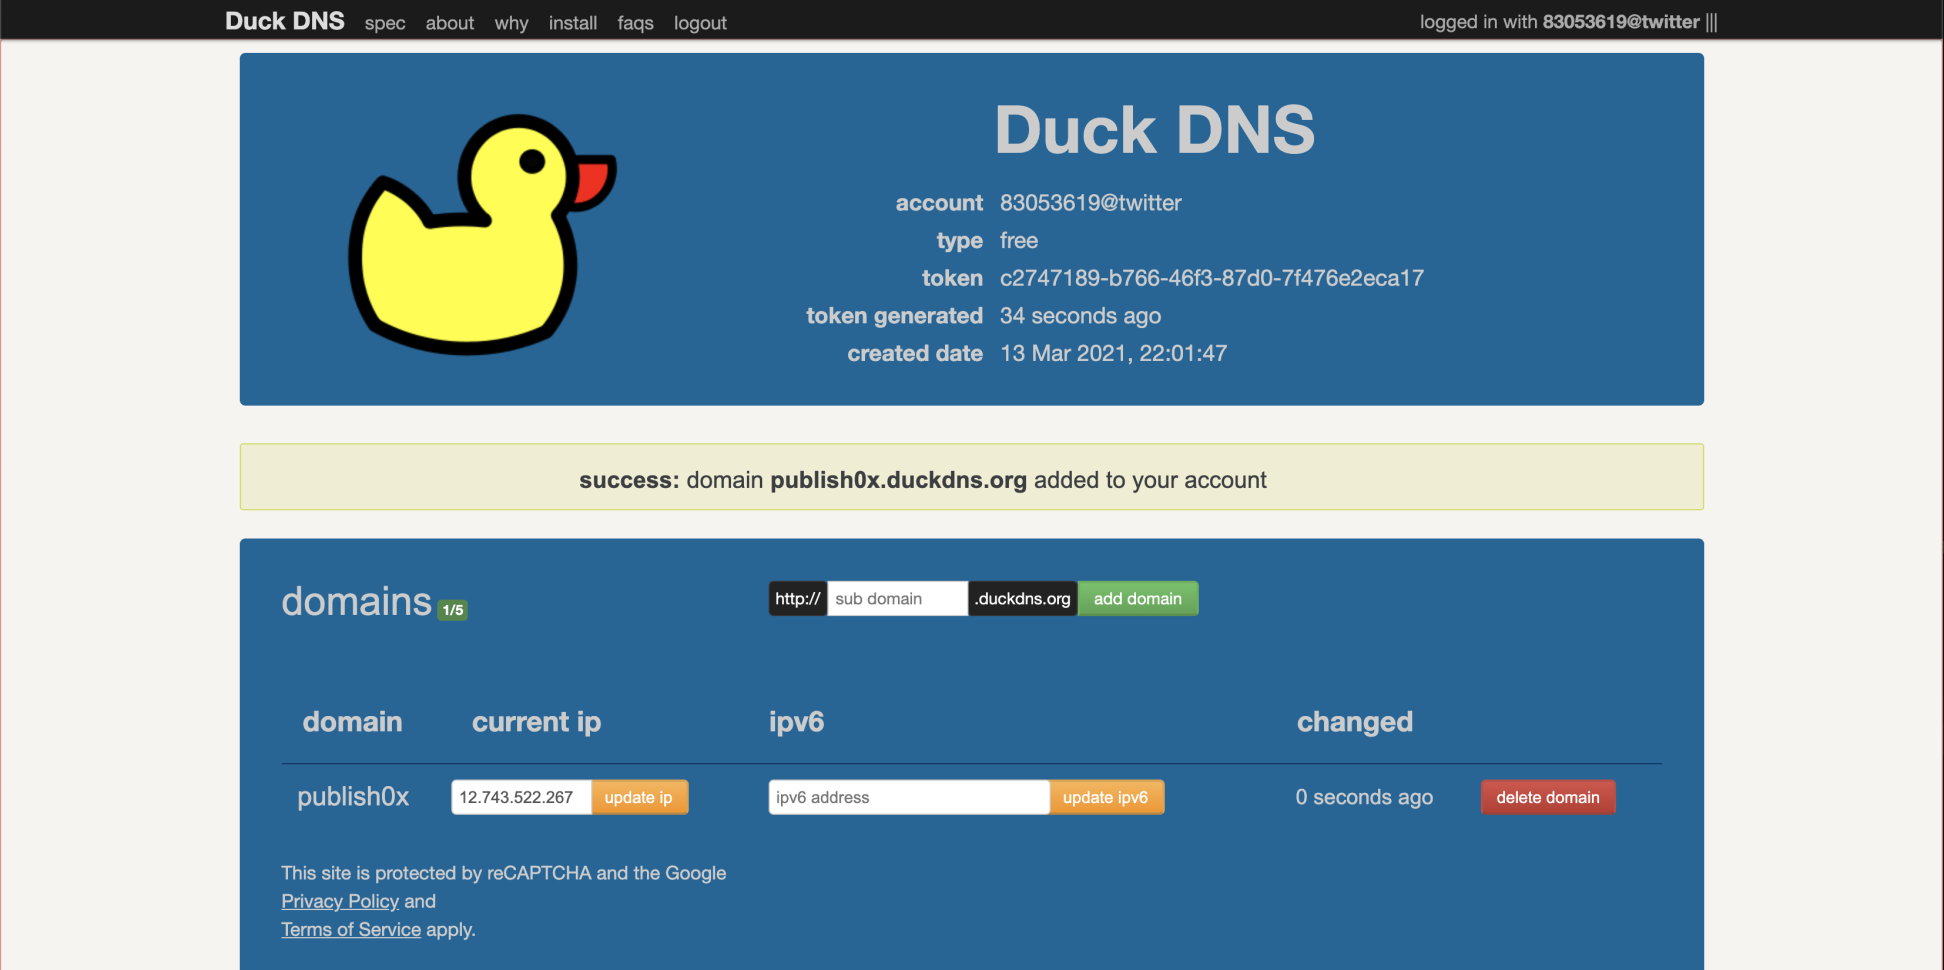The image size is (1944, 970).
Task: Click the 1/5 domains count badge
Action: pyautogui.click(x=452, y=608)
